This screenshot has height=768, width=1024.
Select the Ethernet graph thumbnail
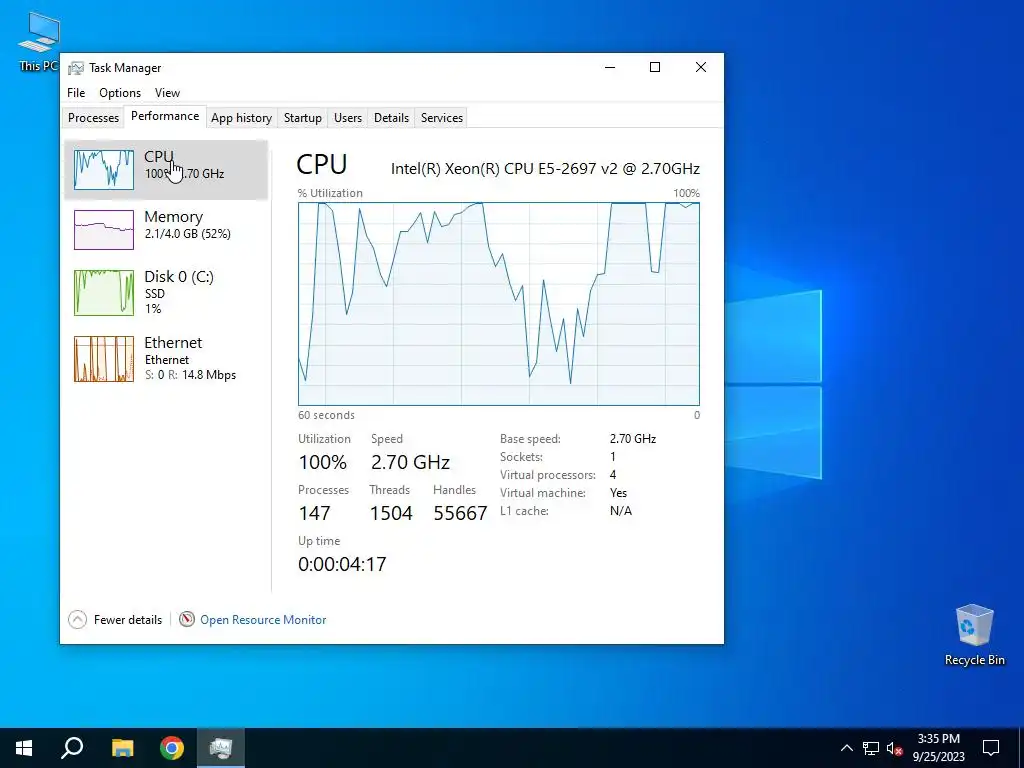pyautogui.click(x=104, y=359)
